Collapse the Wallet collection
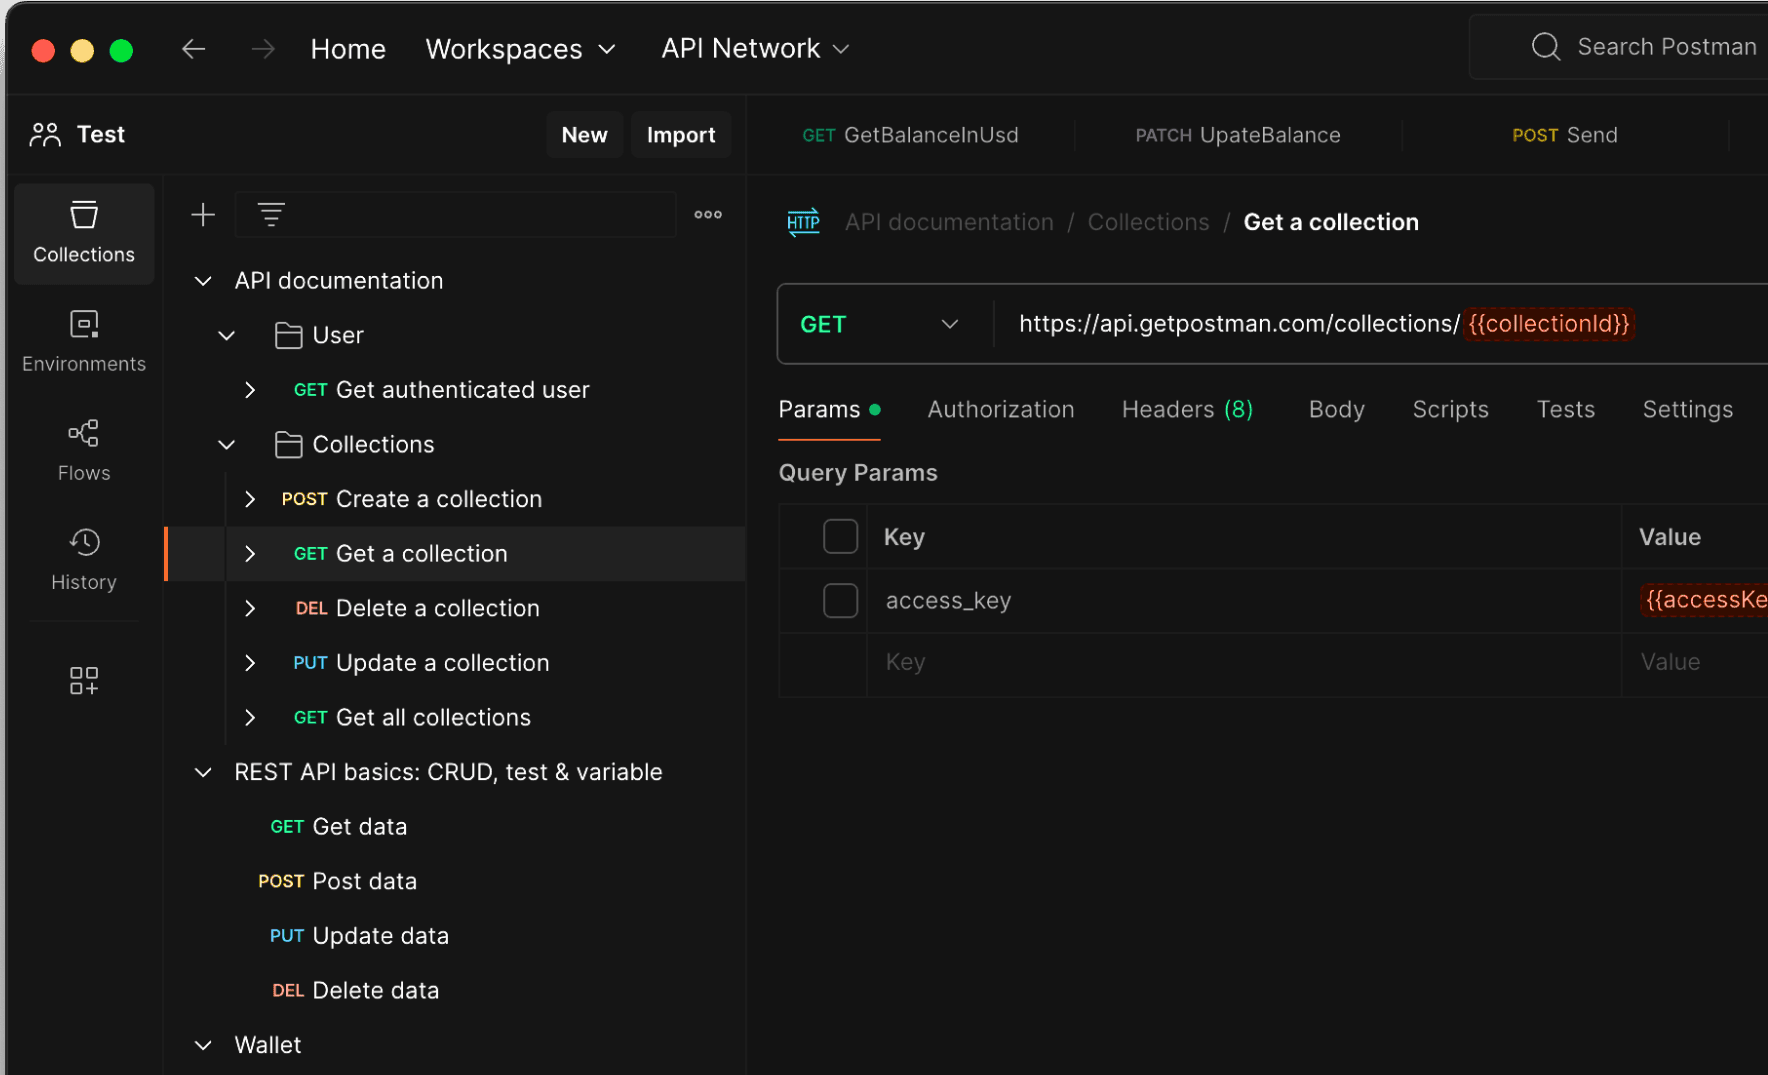This screenshot has height=1075, width=1768. (203, 1045)
